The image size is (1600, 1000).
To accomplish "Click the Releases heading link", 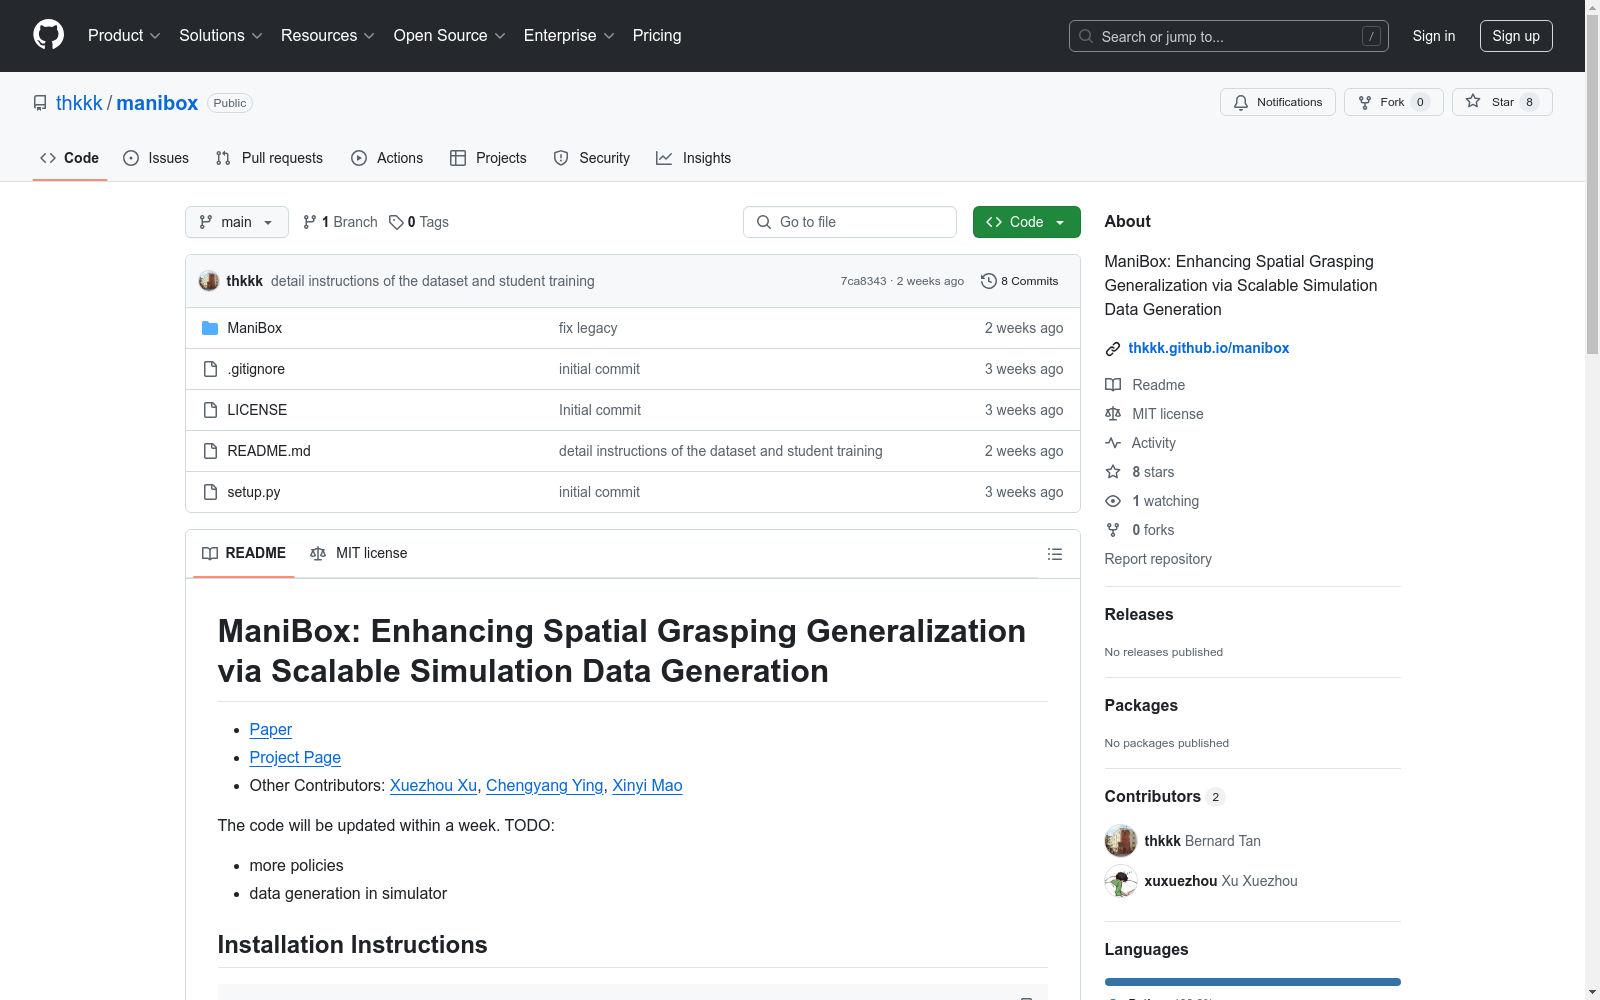I will click(1139, 615).
